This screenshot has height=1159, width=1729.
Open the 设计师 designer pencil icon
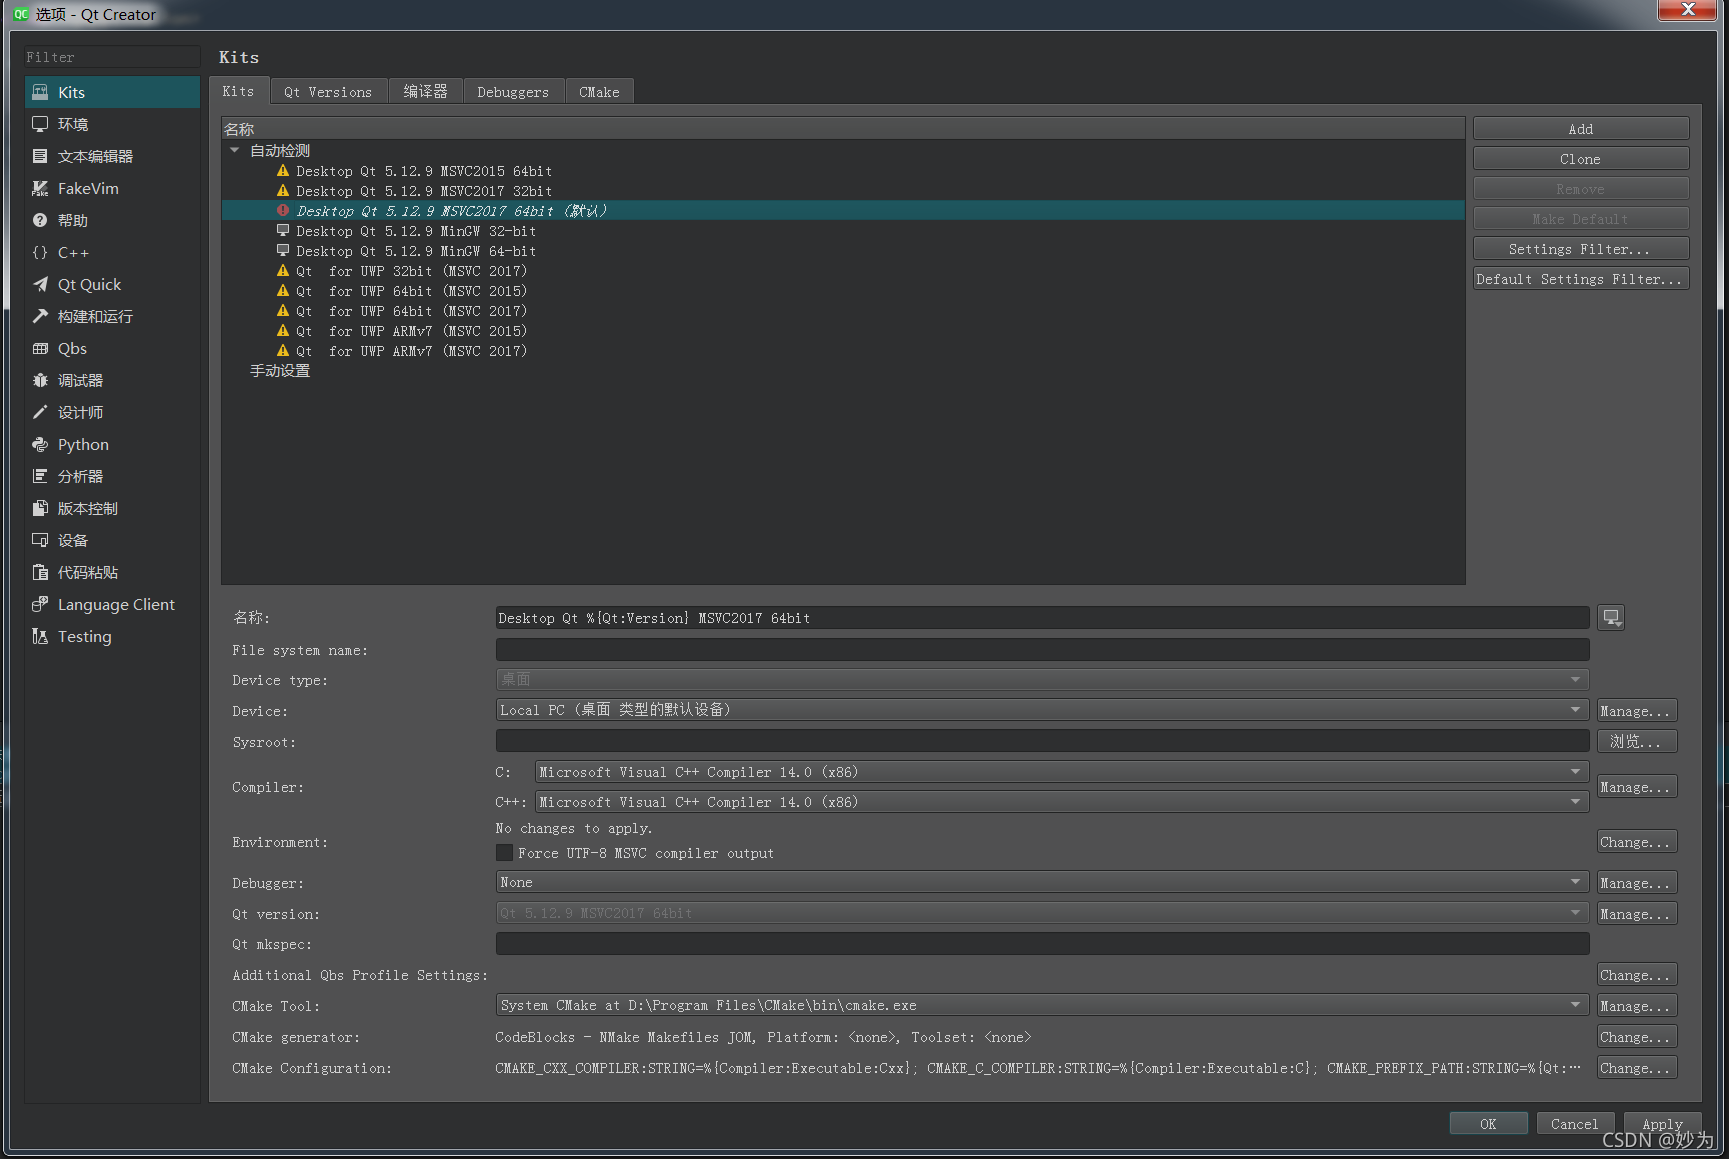coord(40,412)
